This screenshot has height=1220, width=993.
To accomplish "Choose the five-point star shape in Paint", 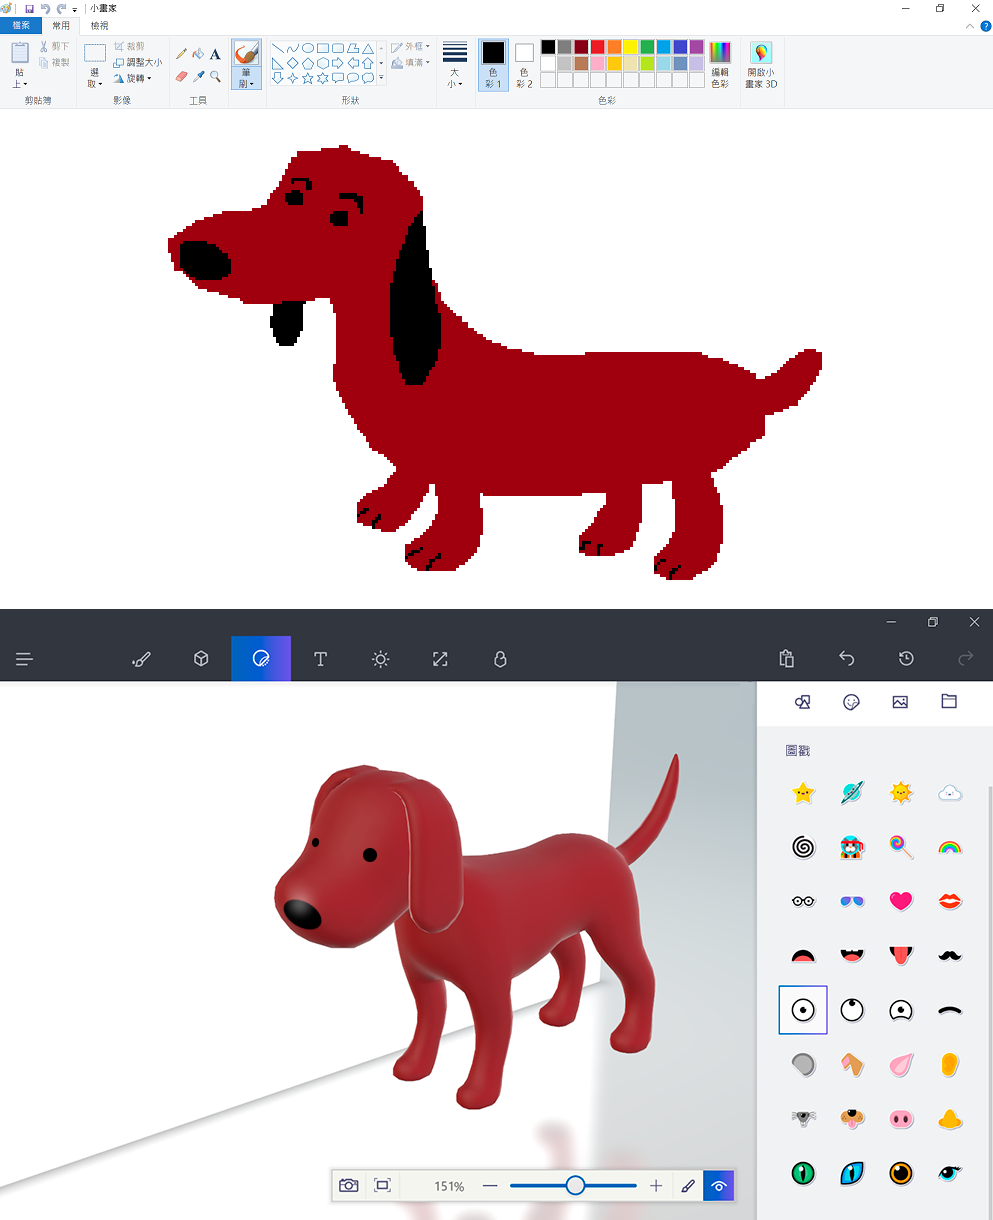I will click(308, 77).
